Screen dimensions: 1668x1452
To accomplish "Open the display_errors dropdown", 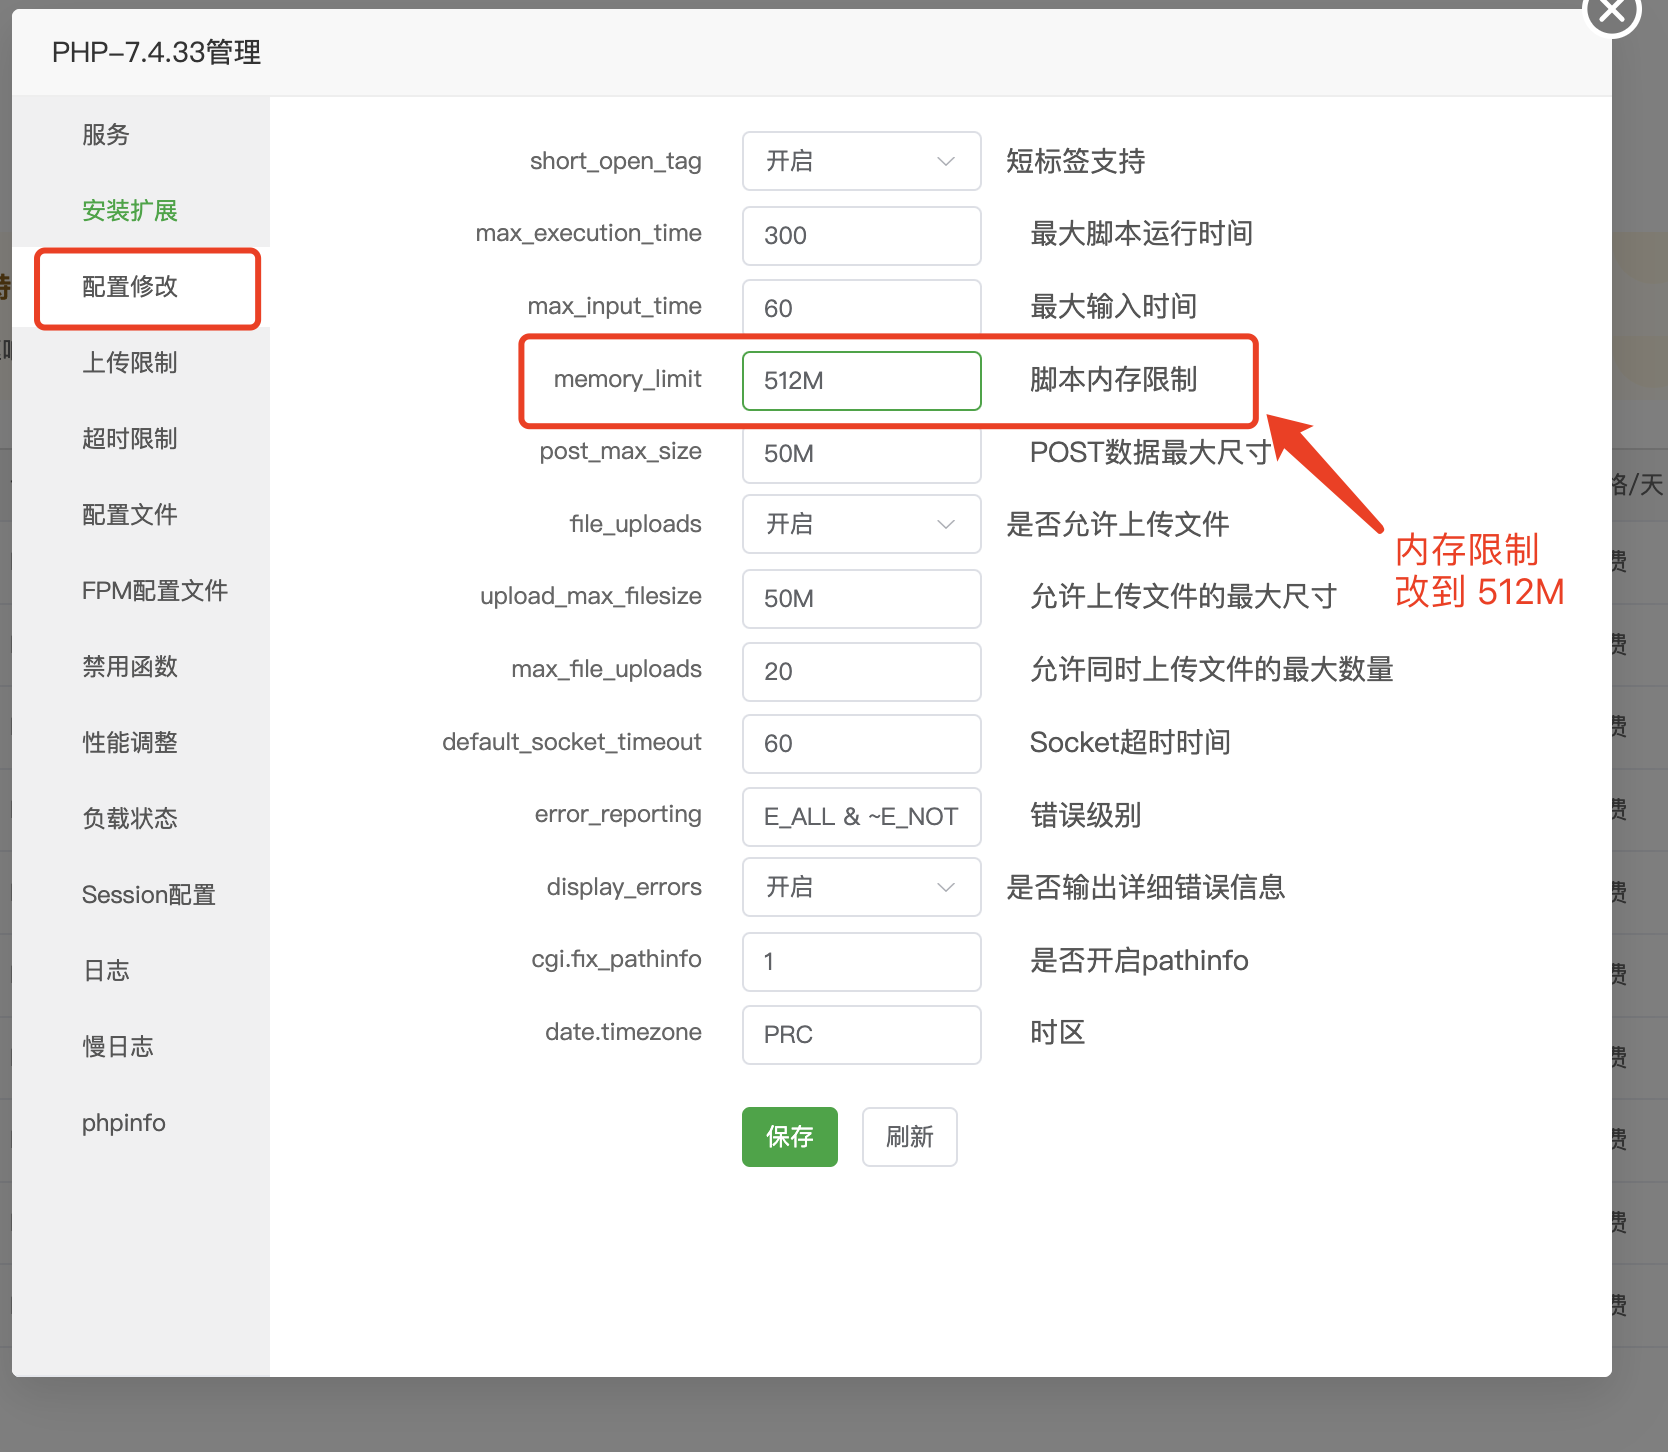I will pos(861,887).
